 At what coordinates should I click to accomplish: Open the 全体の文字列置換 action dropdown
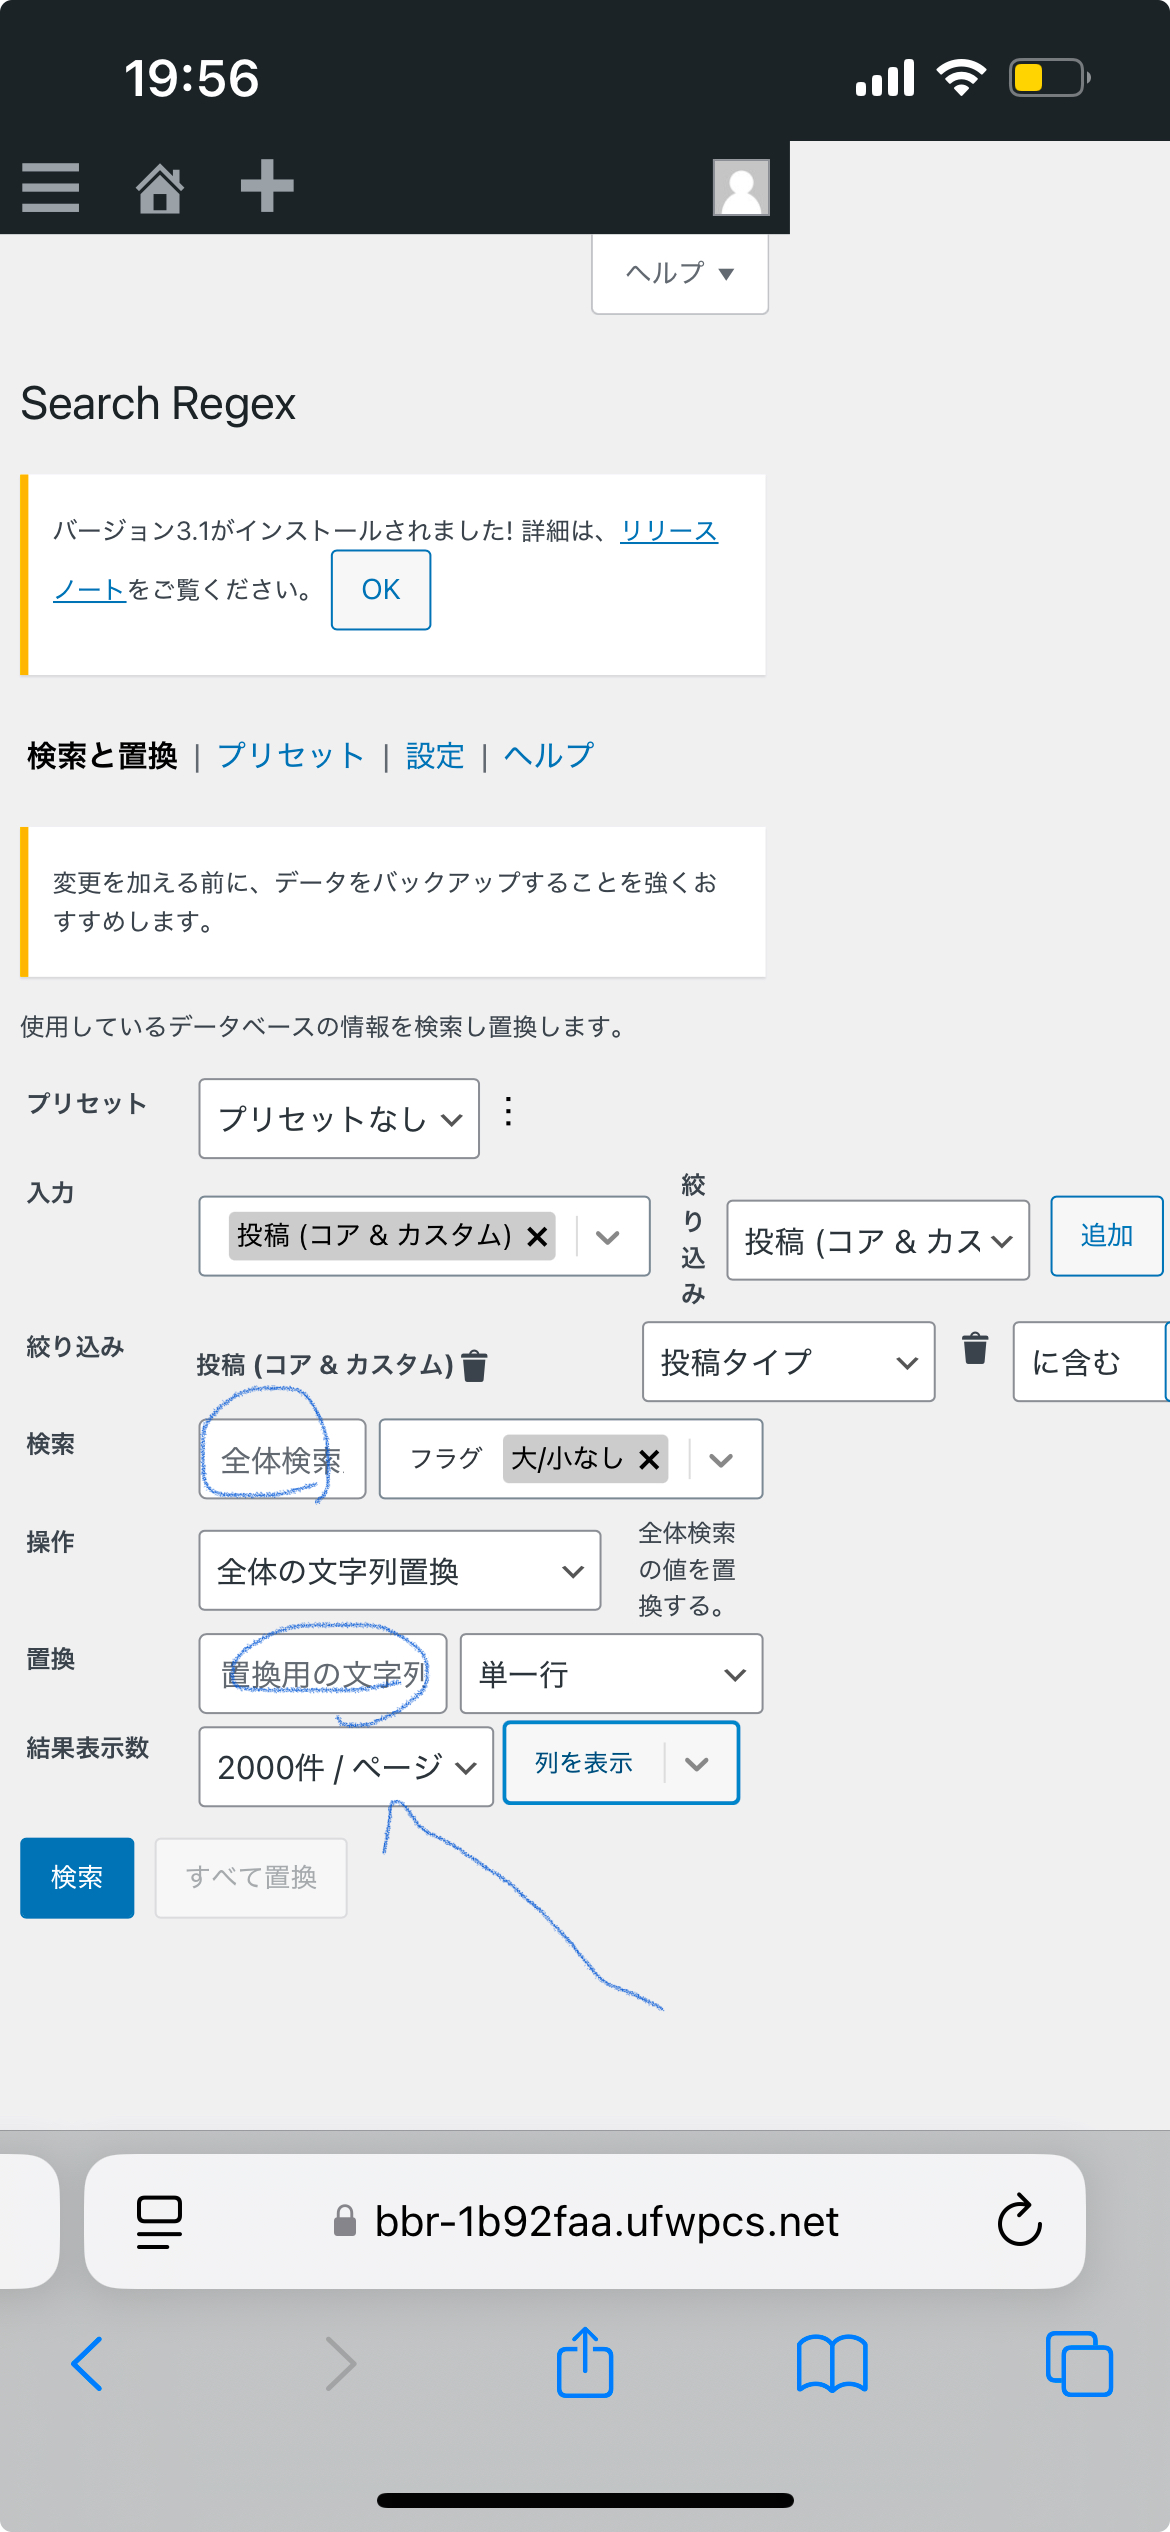pos(400,1571)
